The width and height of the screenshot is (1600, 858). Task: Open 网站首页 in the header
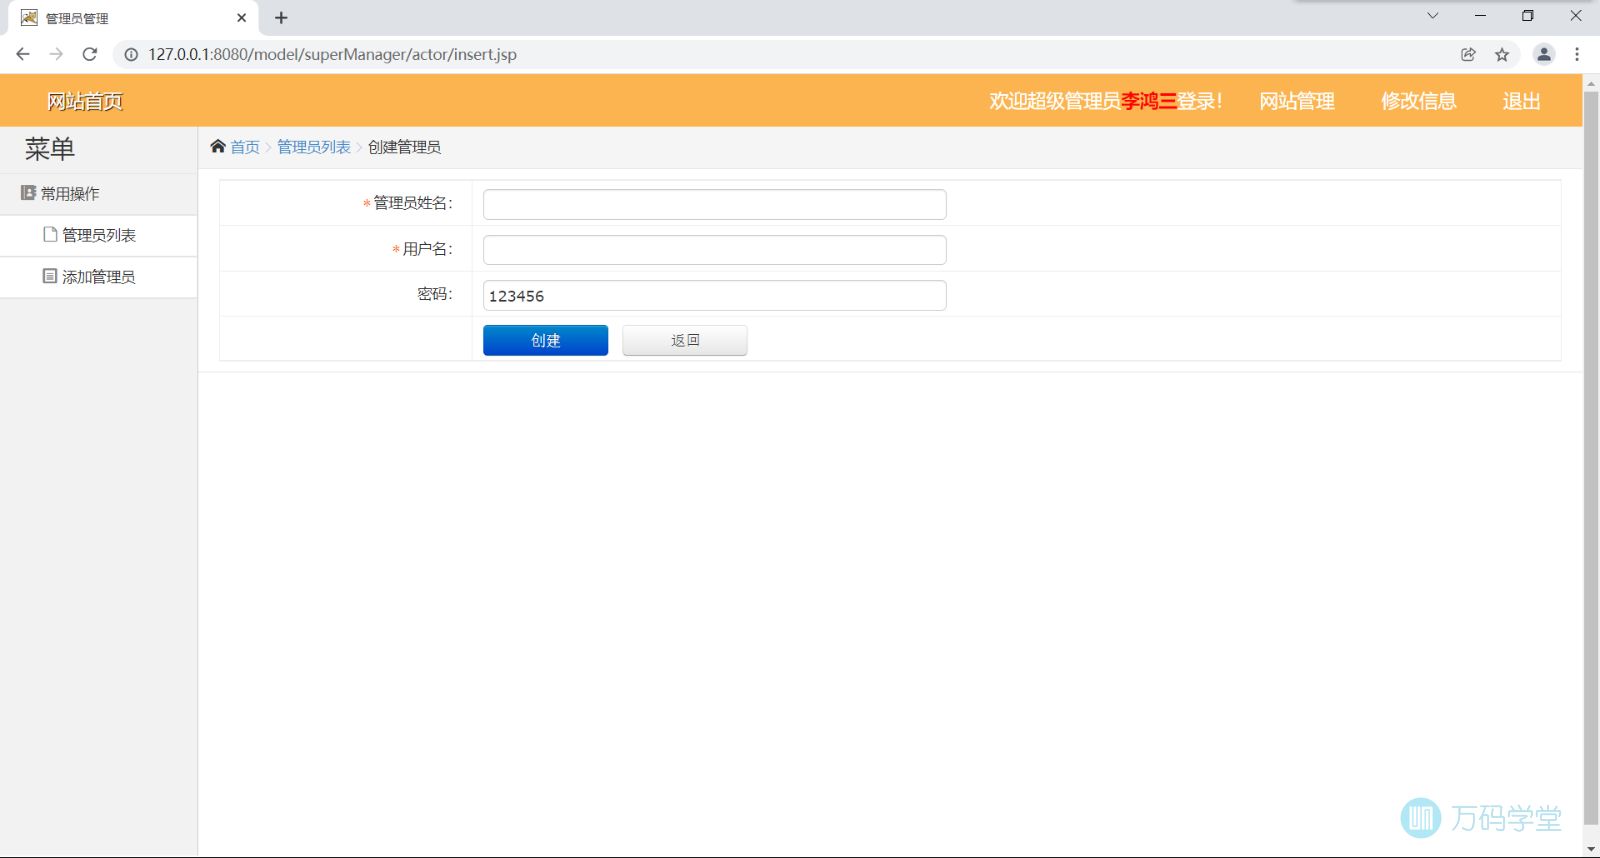85,101
